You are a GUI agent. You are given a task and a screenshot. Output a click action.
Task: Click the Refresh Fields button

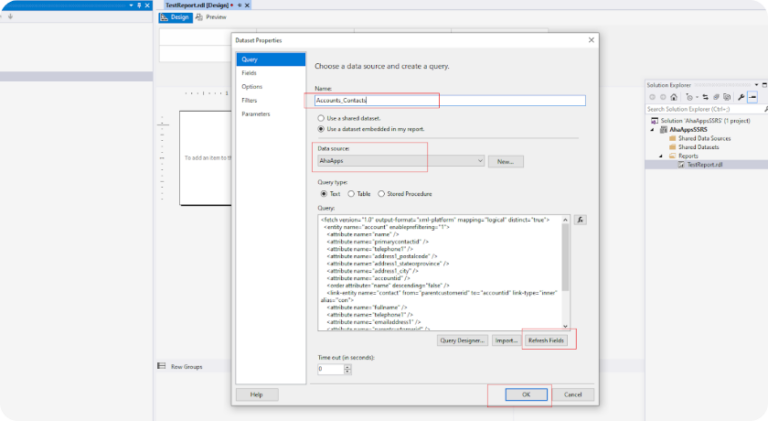547,341
